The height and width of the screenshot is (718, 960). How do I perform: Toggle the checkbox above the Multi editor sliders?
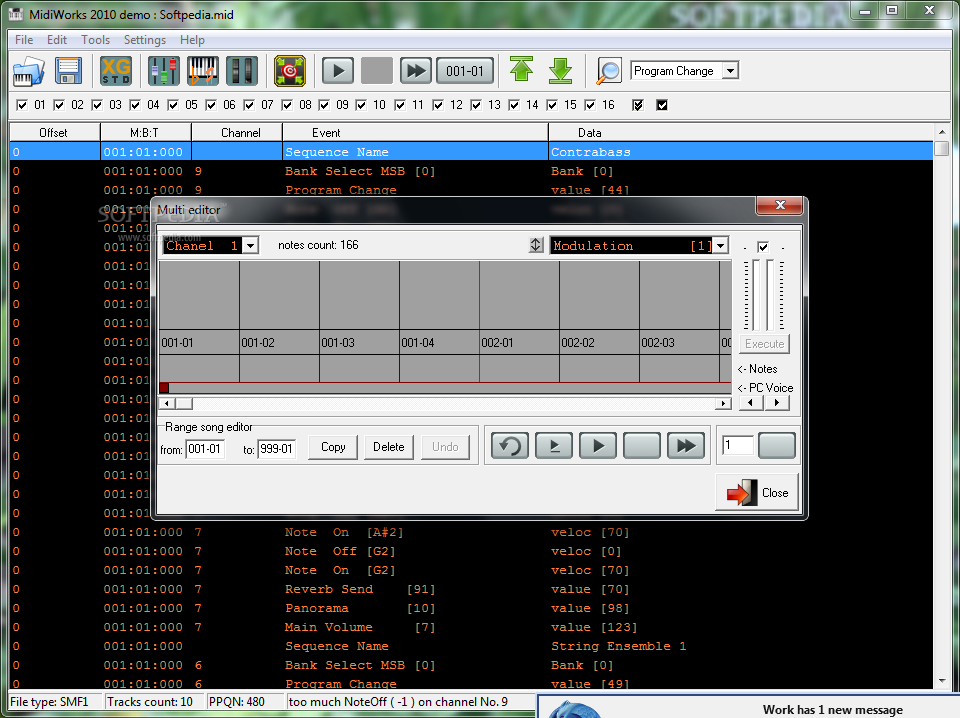pyautogui.click(x=763, y=247)
